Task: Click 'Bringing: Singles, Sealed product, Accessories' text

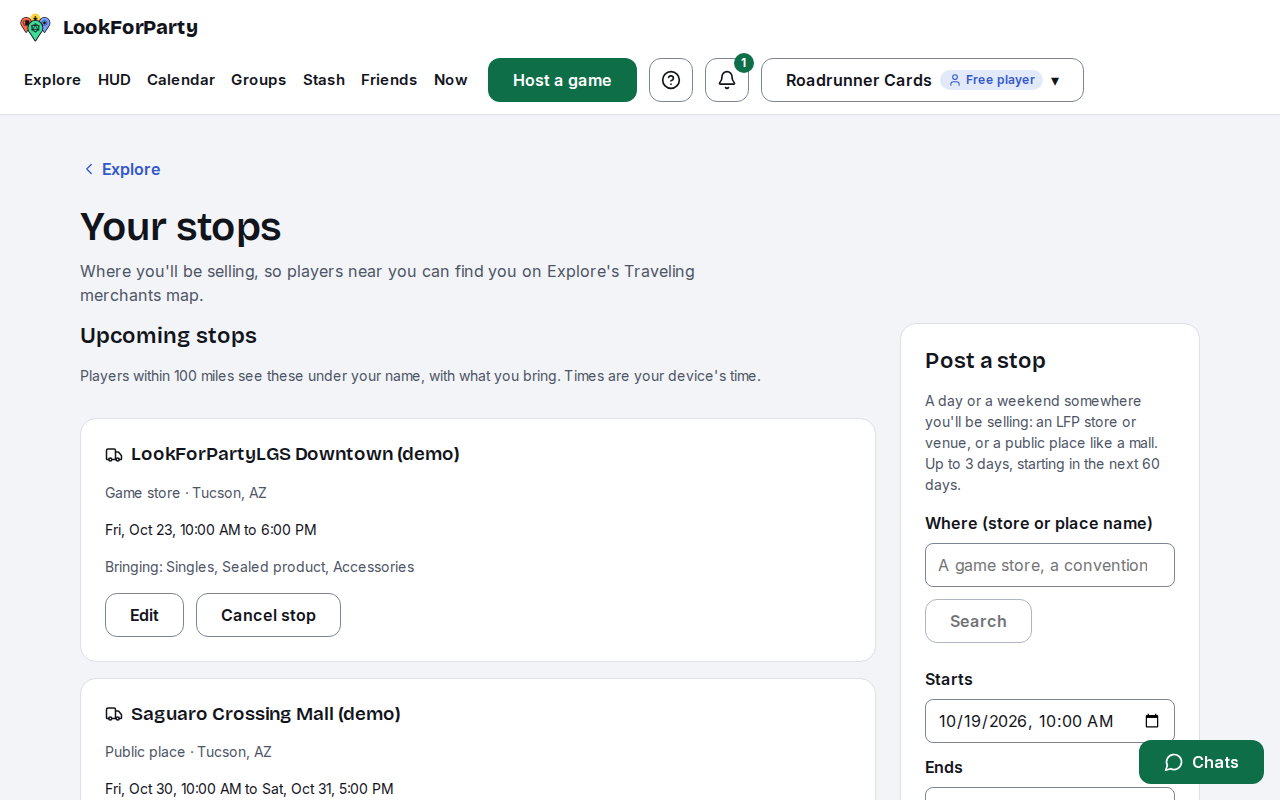Action: coord(260,567)
